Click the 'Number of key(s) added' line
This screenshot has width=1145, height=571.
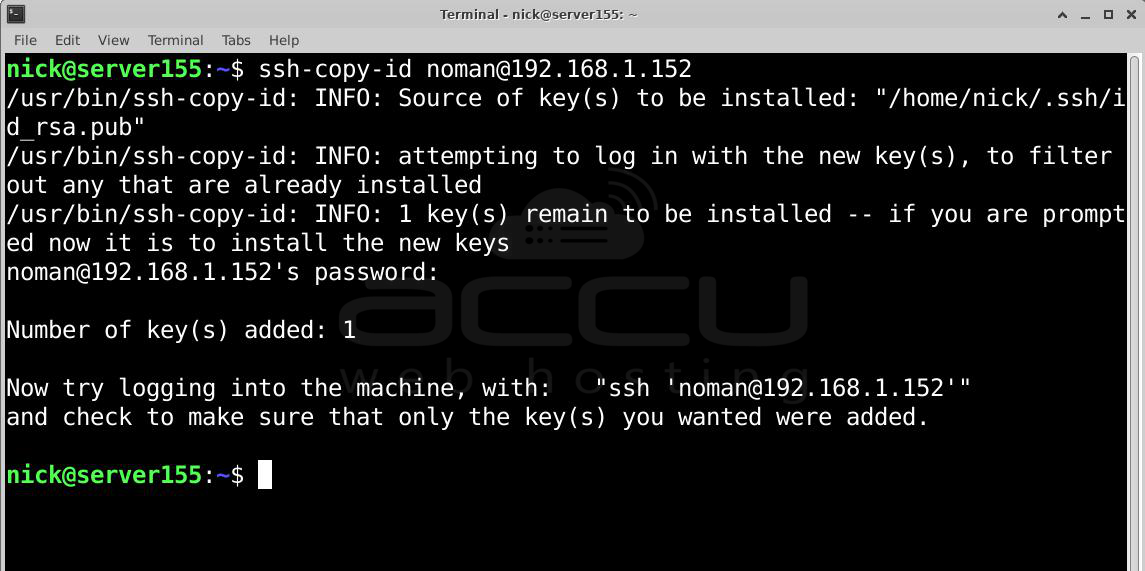pyautogui.click(x=181, y=330)
